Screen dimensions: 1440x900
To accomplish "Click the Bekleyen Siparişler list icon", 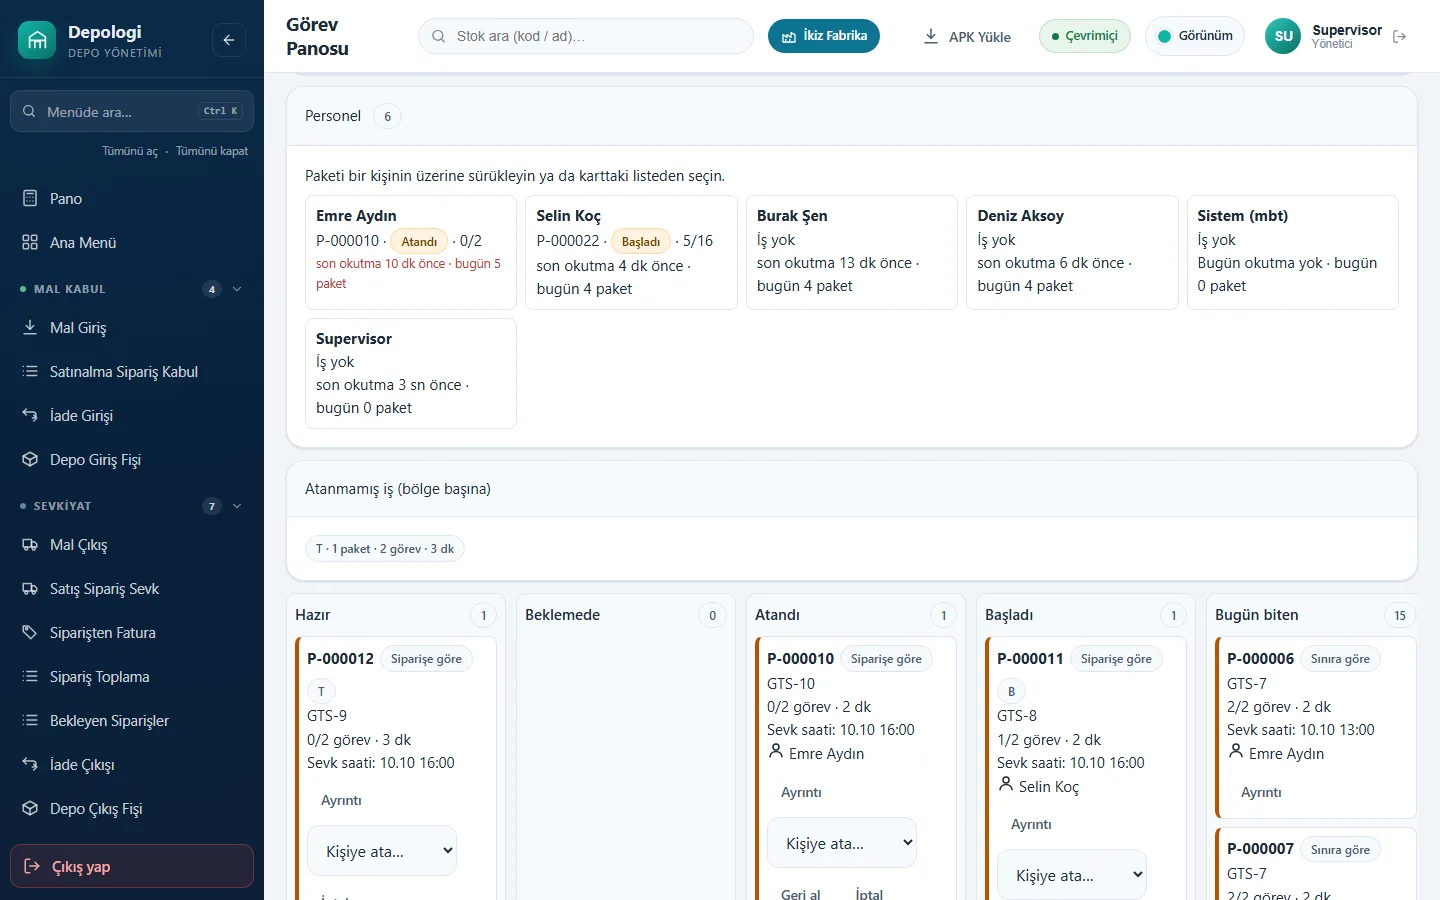I will pyautogui.click(x=30, y=721).
